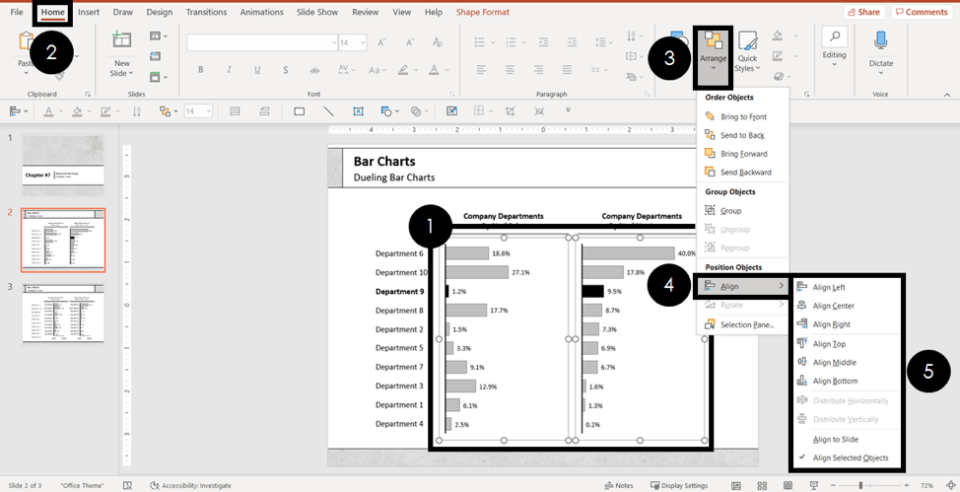Switch to the Insert tab

click(x=89, y=12)
